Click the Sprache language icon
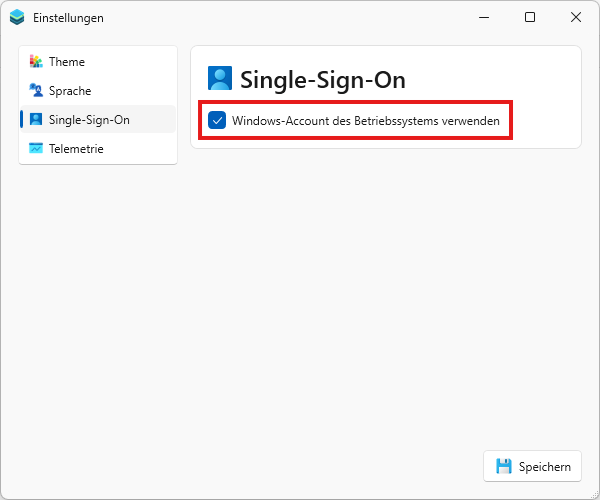The image size is (600, 500). [x=36, y=90]
